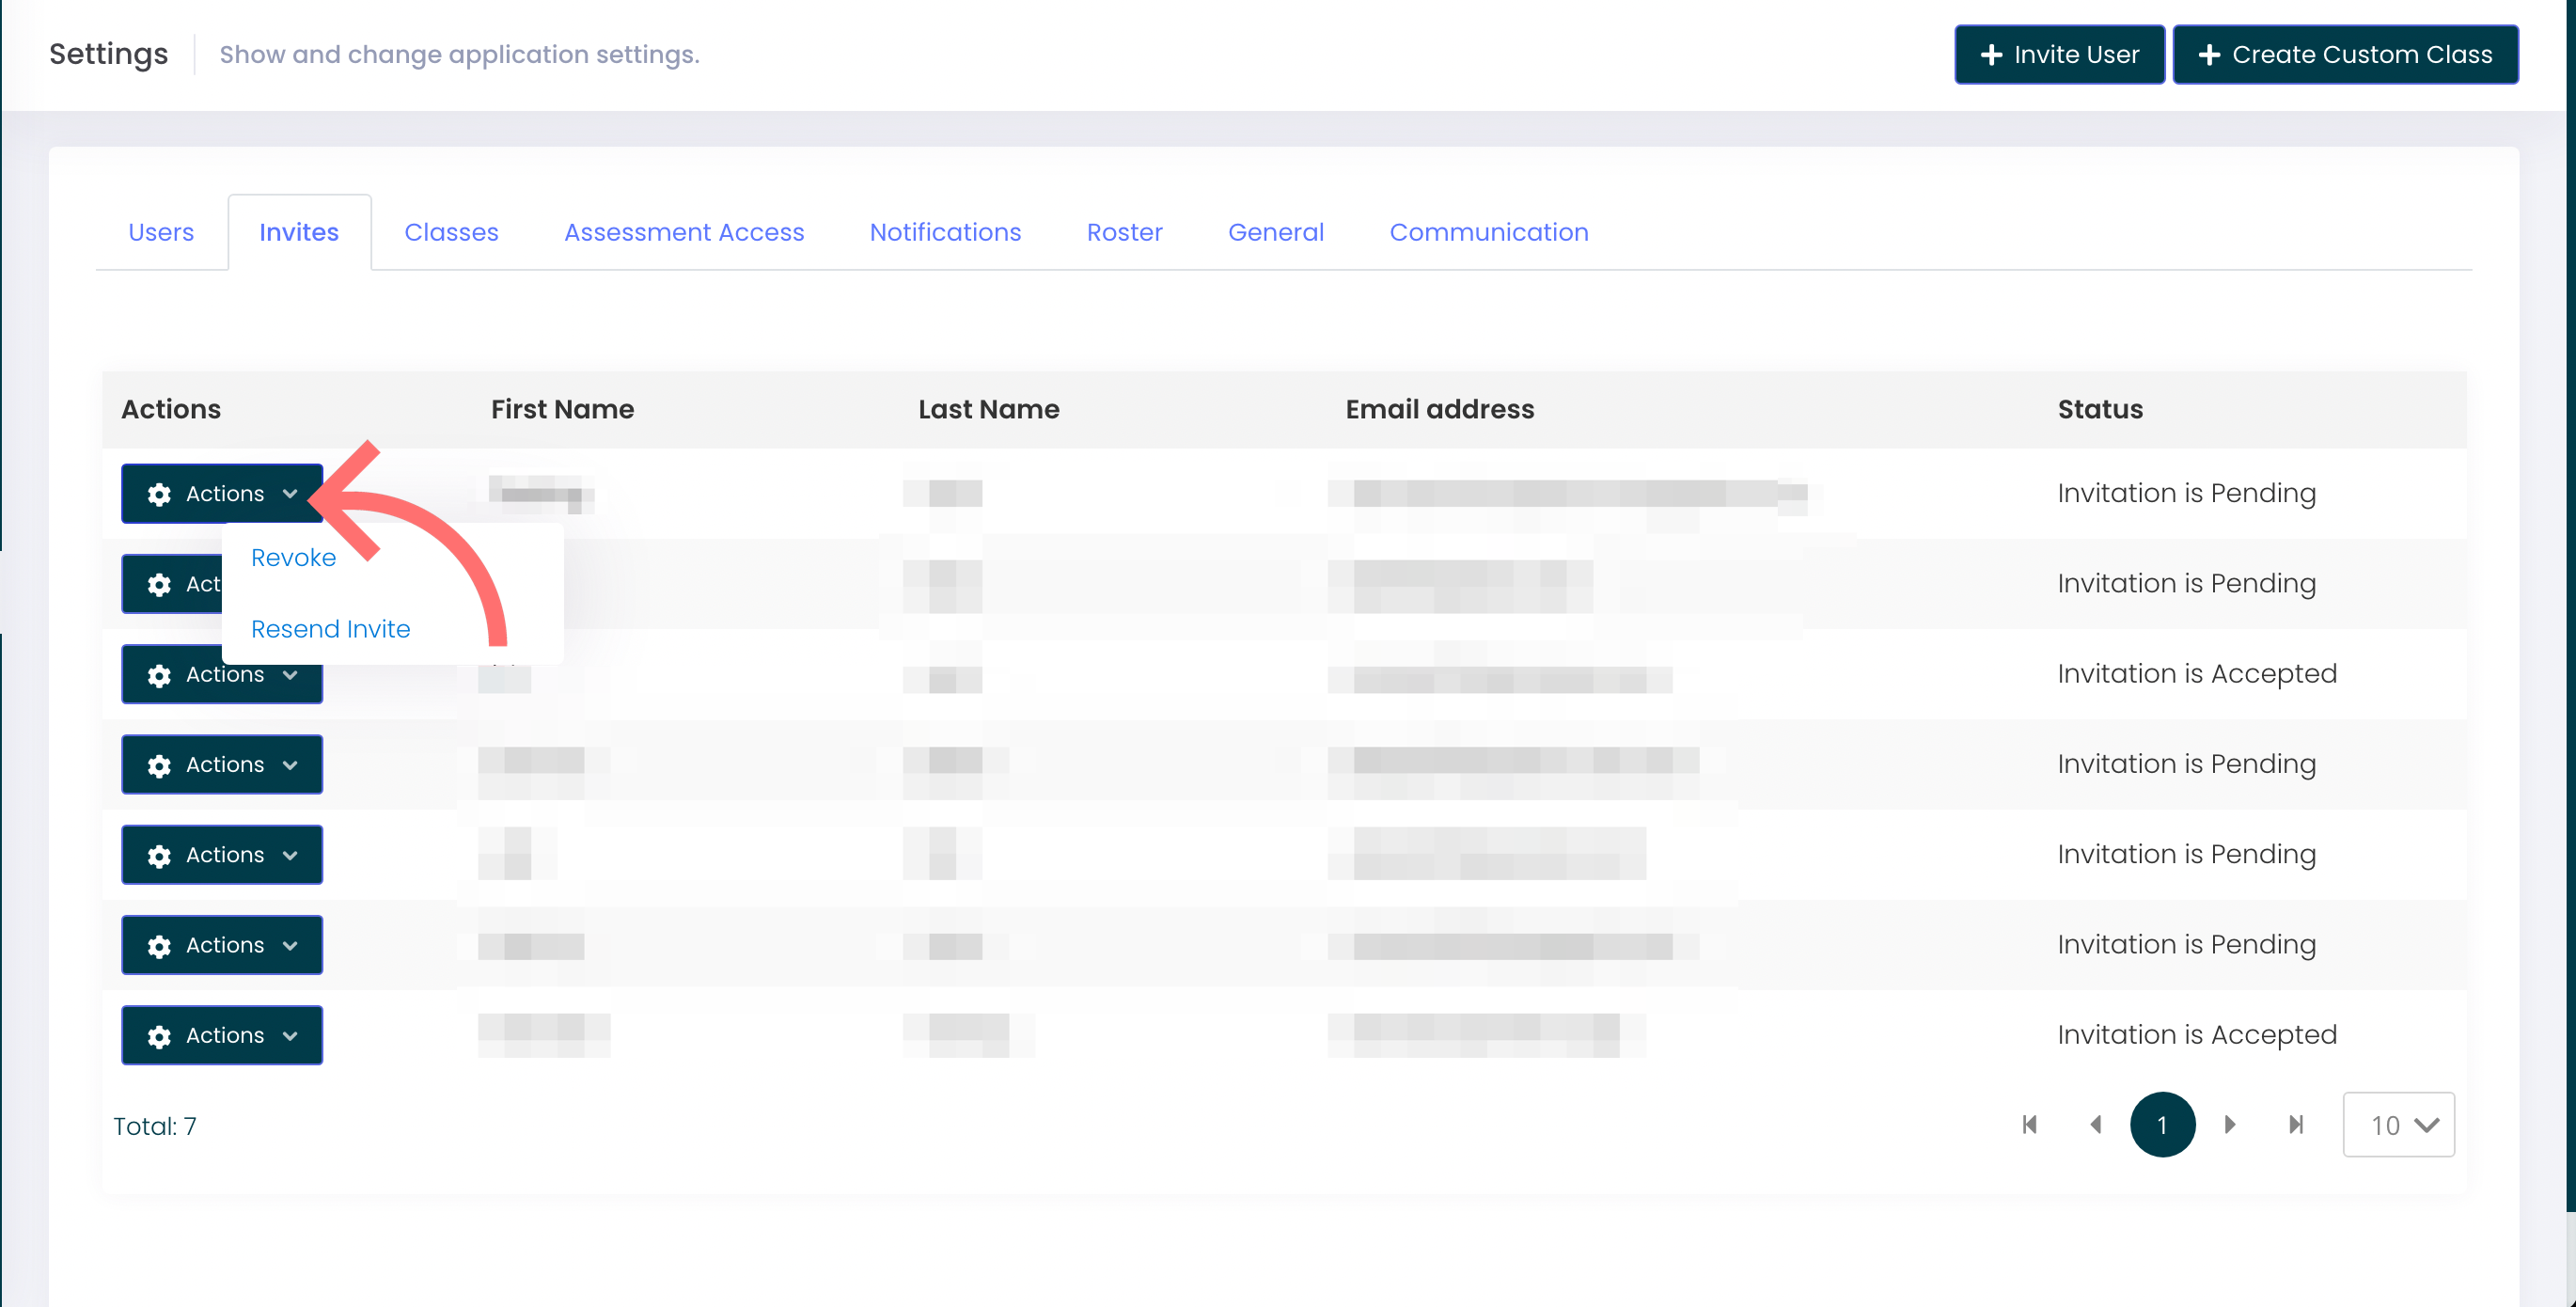Open the General tab
The image size is (2576, 1307).
pos(1275,232)
